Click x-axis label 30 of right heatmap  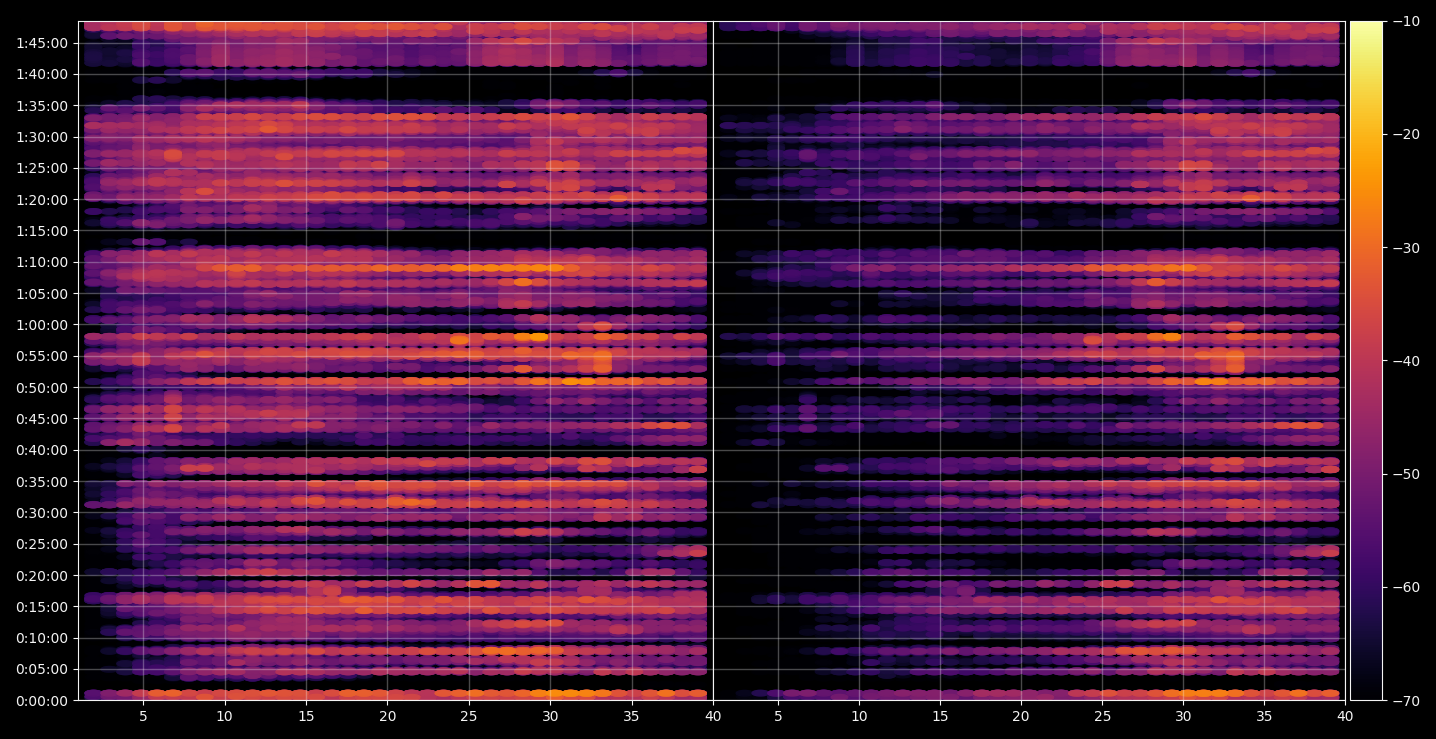coord(1183,716)
